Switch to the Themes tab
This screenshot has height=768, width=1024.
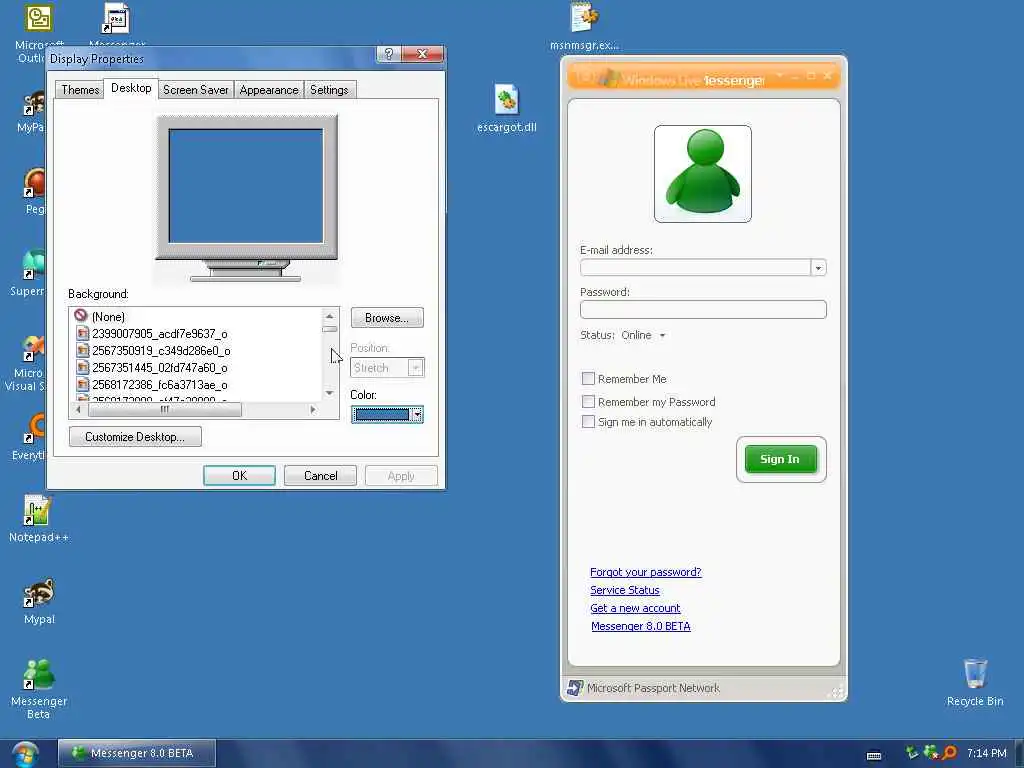[x=80, y=89]
